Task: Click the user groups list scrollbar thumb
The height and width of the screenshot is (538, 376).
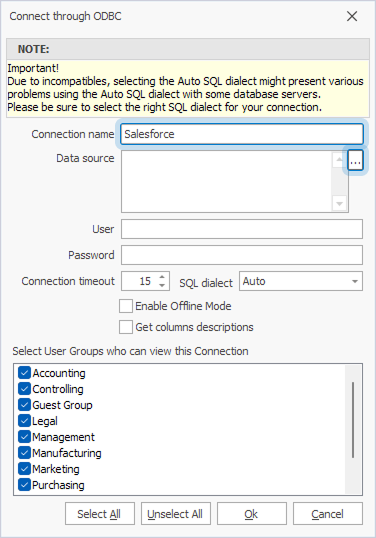Action: (x=353, y=420)
